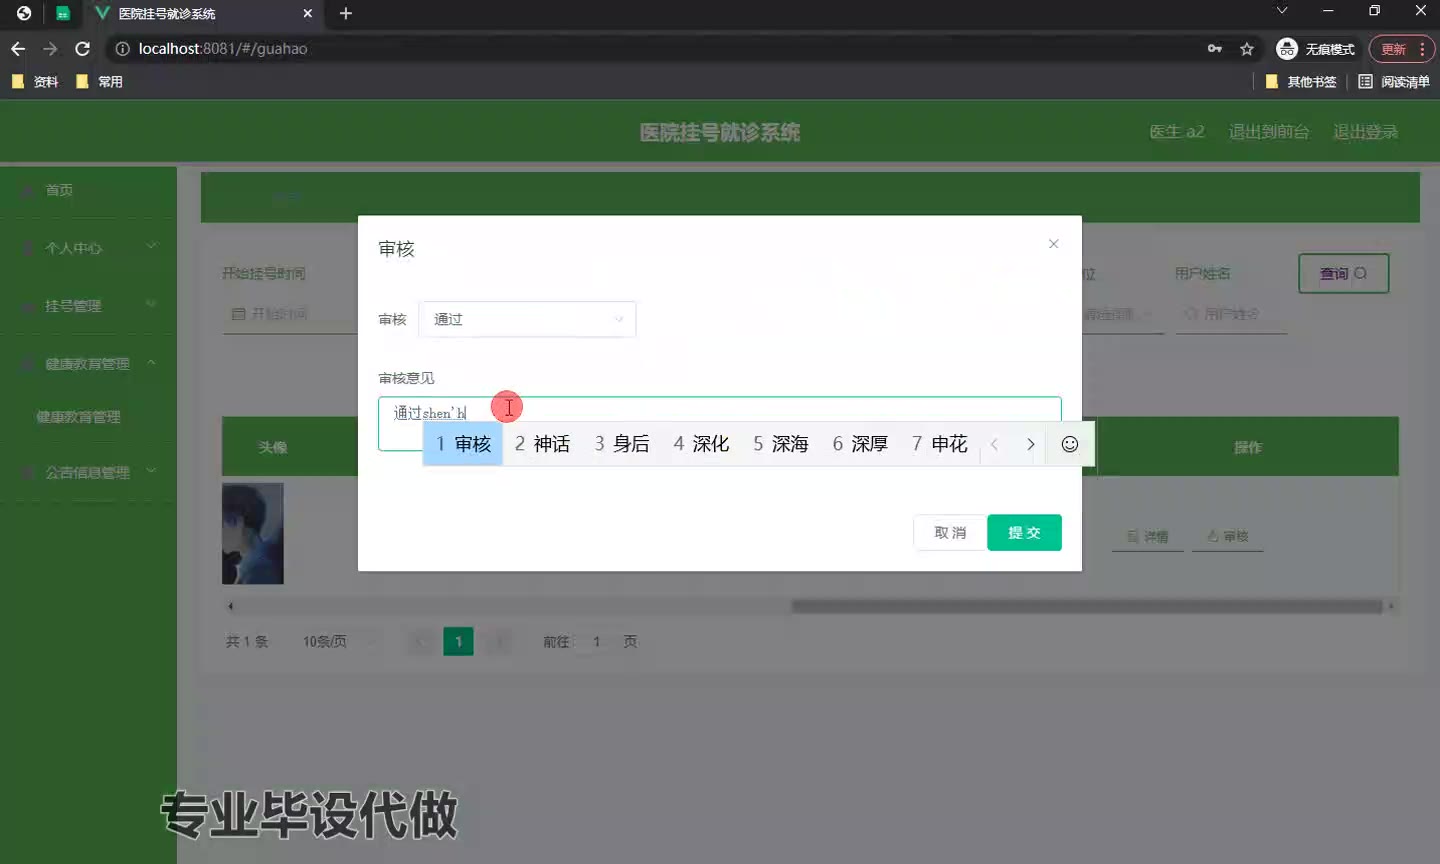This screenshot has width=1440, height=864.
Task: Click the 提交 button
Action: [1024, 533]
